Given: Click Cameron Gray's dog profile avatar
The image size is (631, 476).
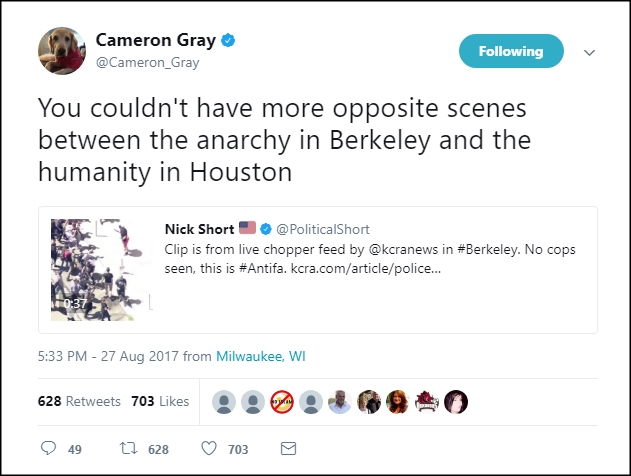Looking at the screenshot, I should (x=62, y=51).
